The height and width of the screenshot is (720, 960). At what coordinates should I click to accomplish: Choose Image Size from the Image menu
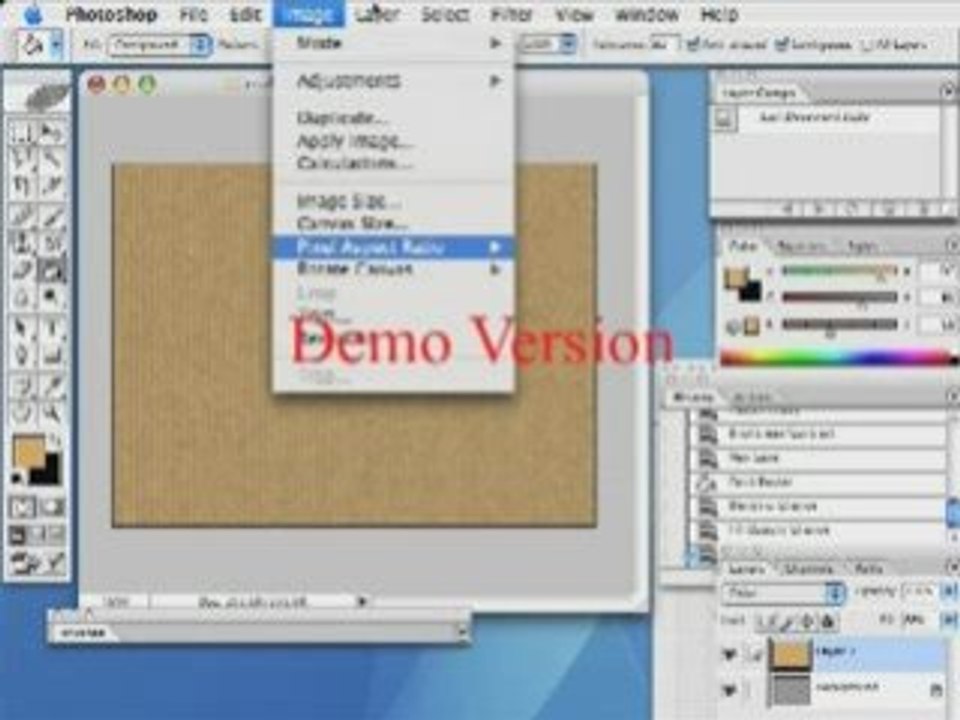point(392,201)
